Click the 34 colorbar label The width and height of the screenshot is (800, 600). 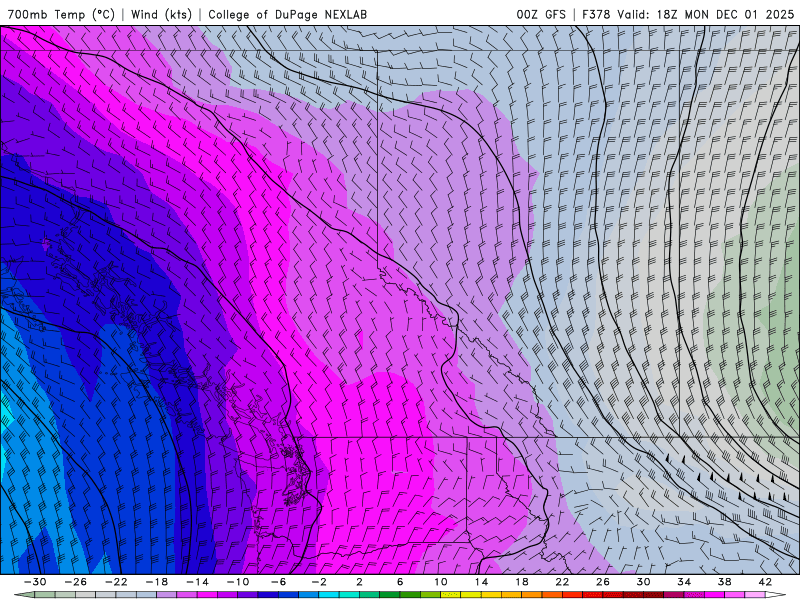pos(684,582)
